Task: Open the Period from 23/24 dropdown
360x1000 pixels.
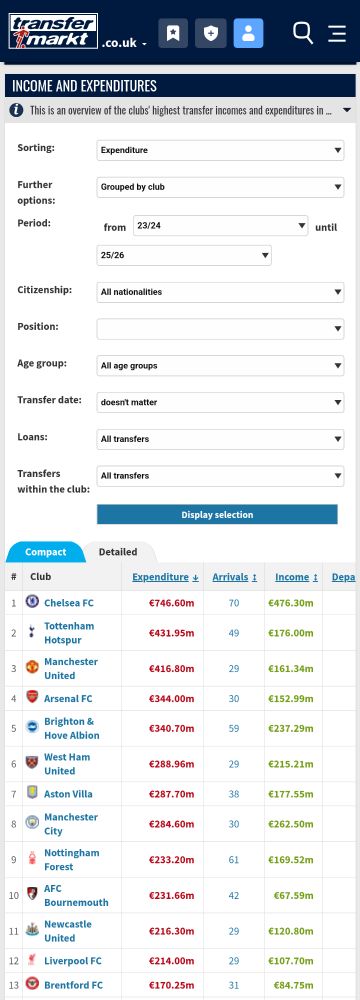Action: [220, 226]
